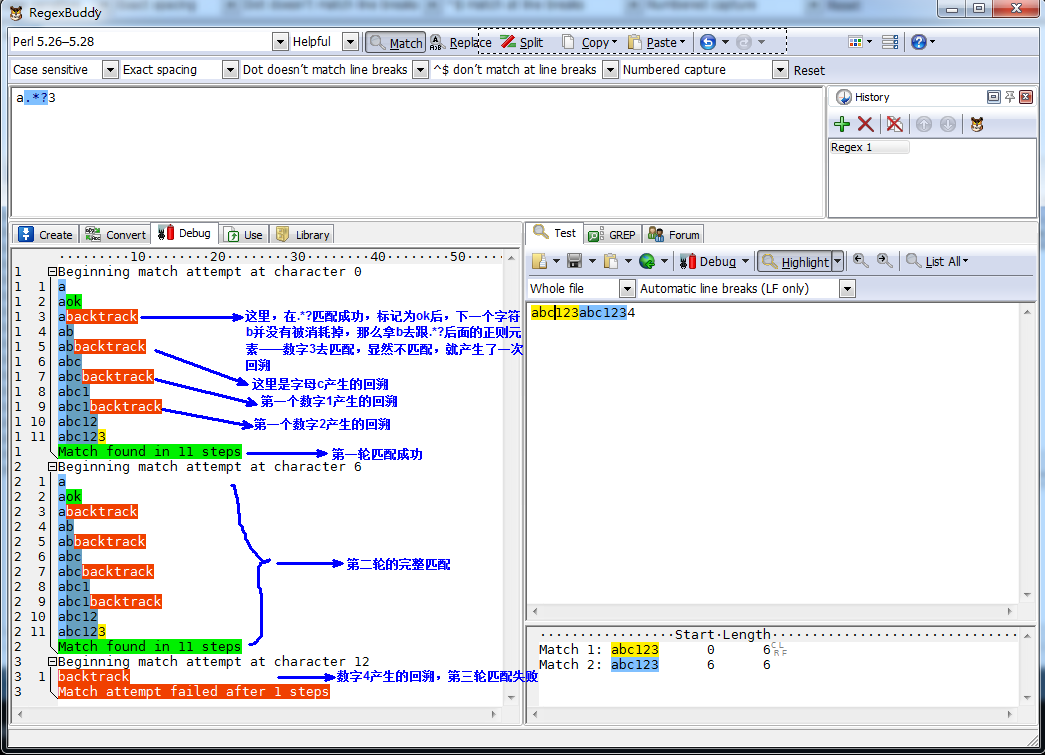Click the Split toolbar button
1045x755 pixels.
point(521,42)
